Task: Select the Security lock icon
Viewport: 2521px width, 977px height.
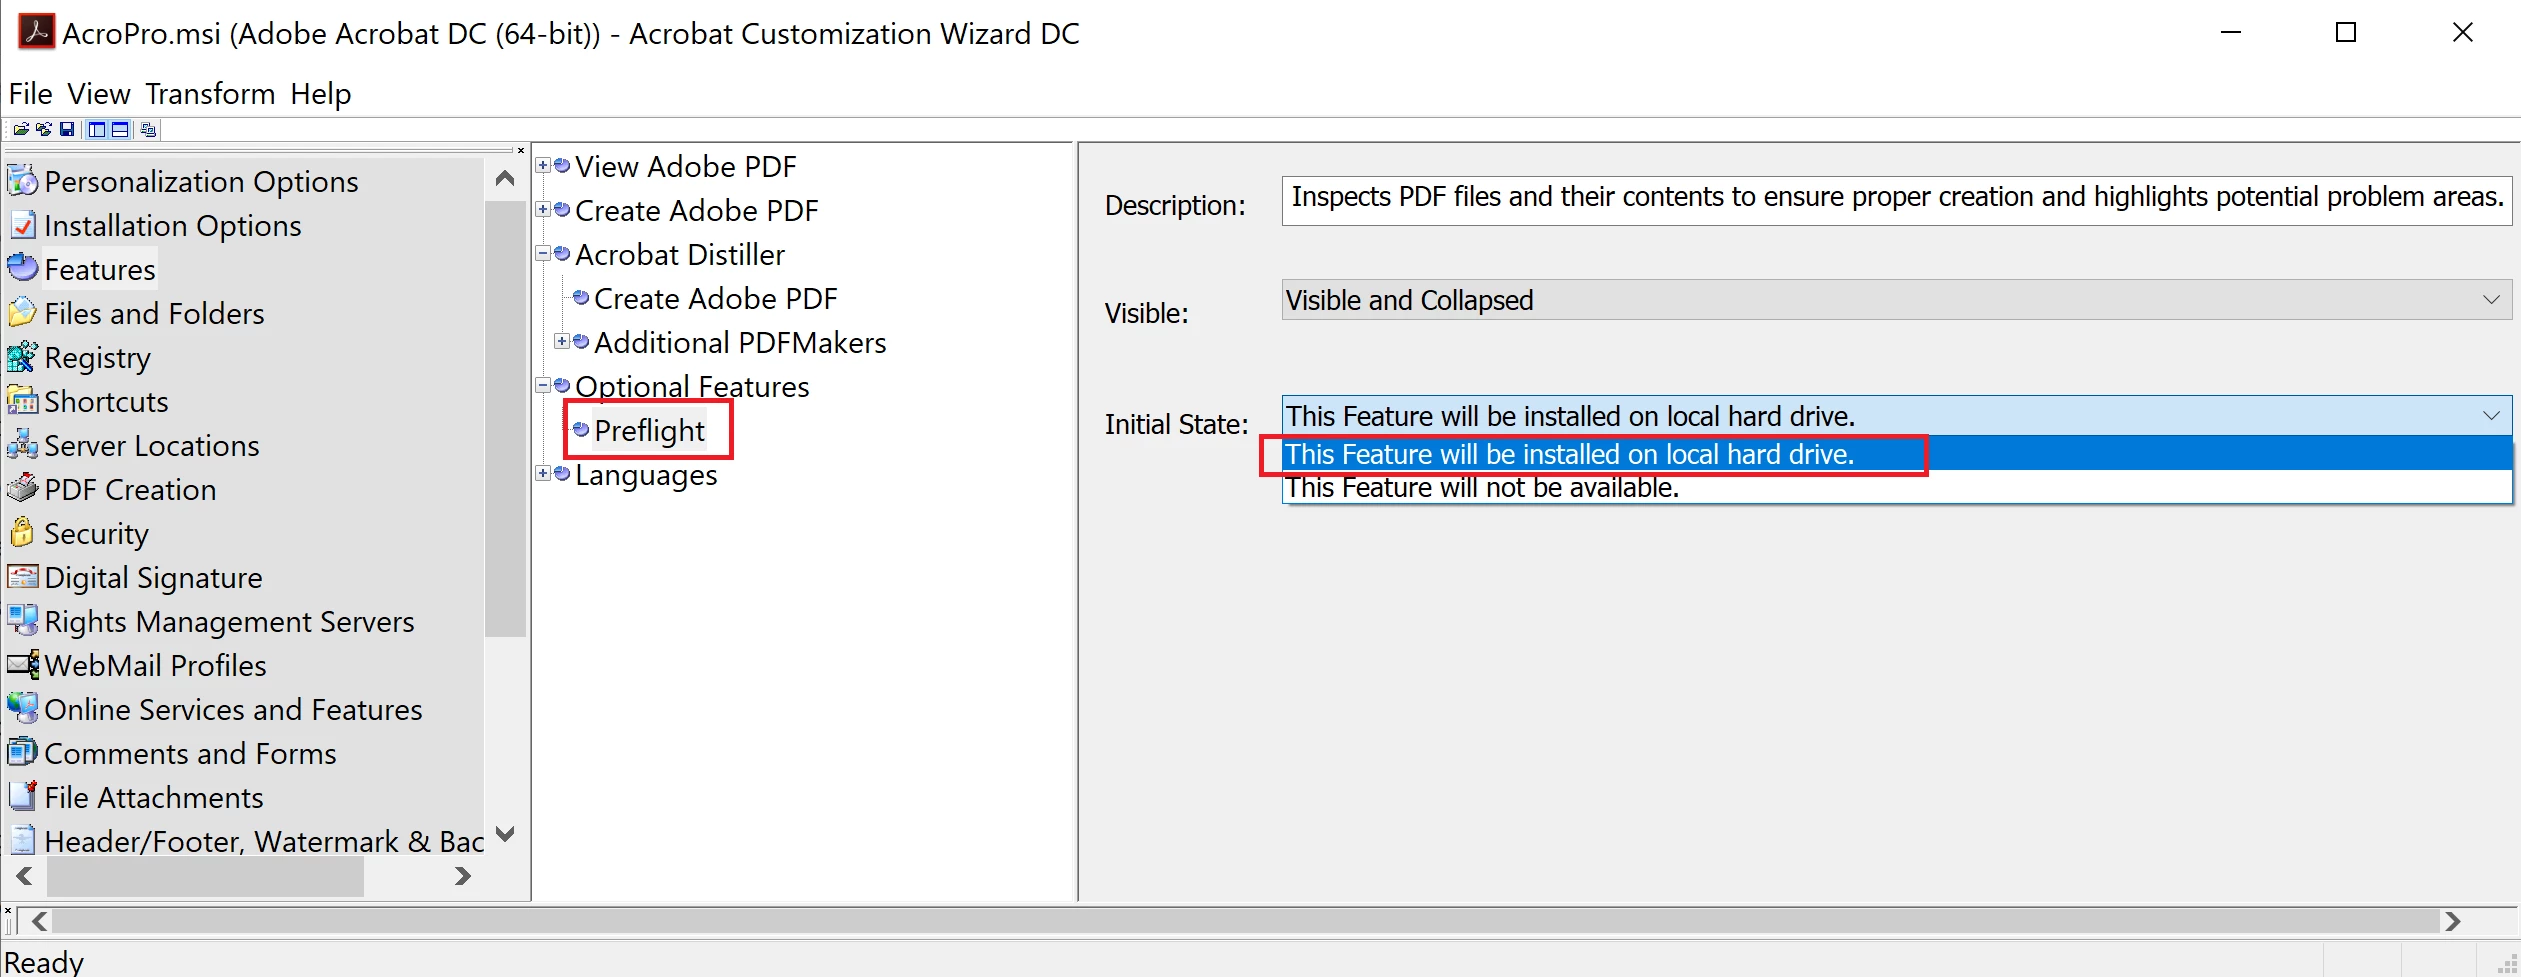Action: pyautogui.click(x=22, y=533)
